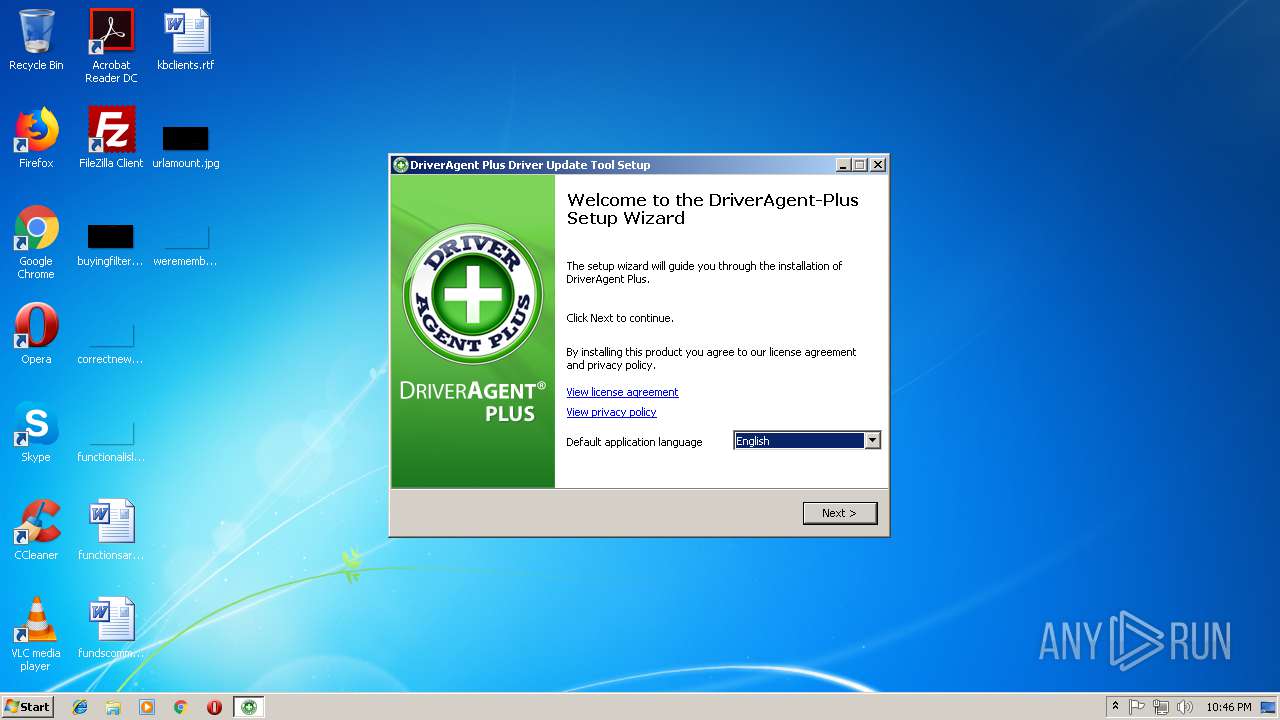Open the VLC media player shortcut

[x=36, y=634]
